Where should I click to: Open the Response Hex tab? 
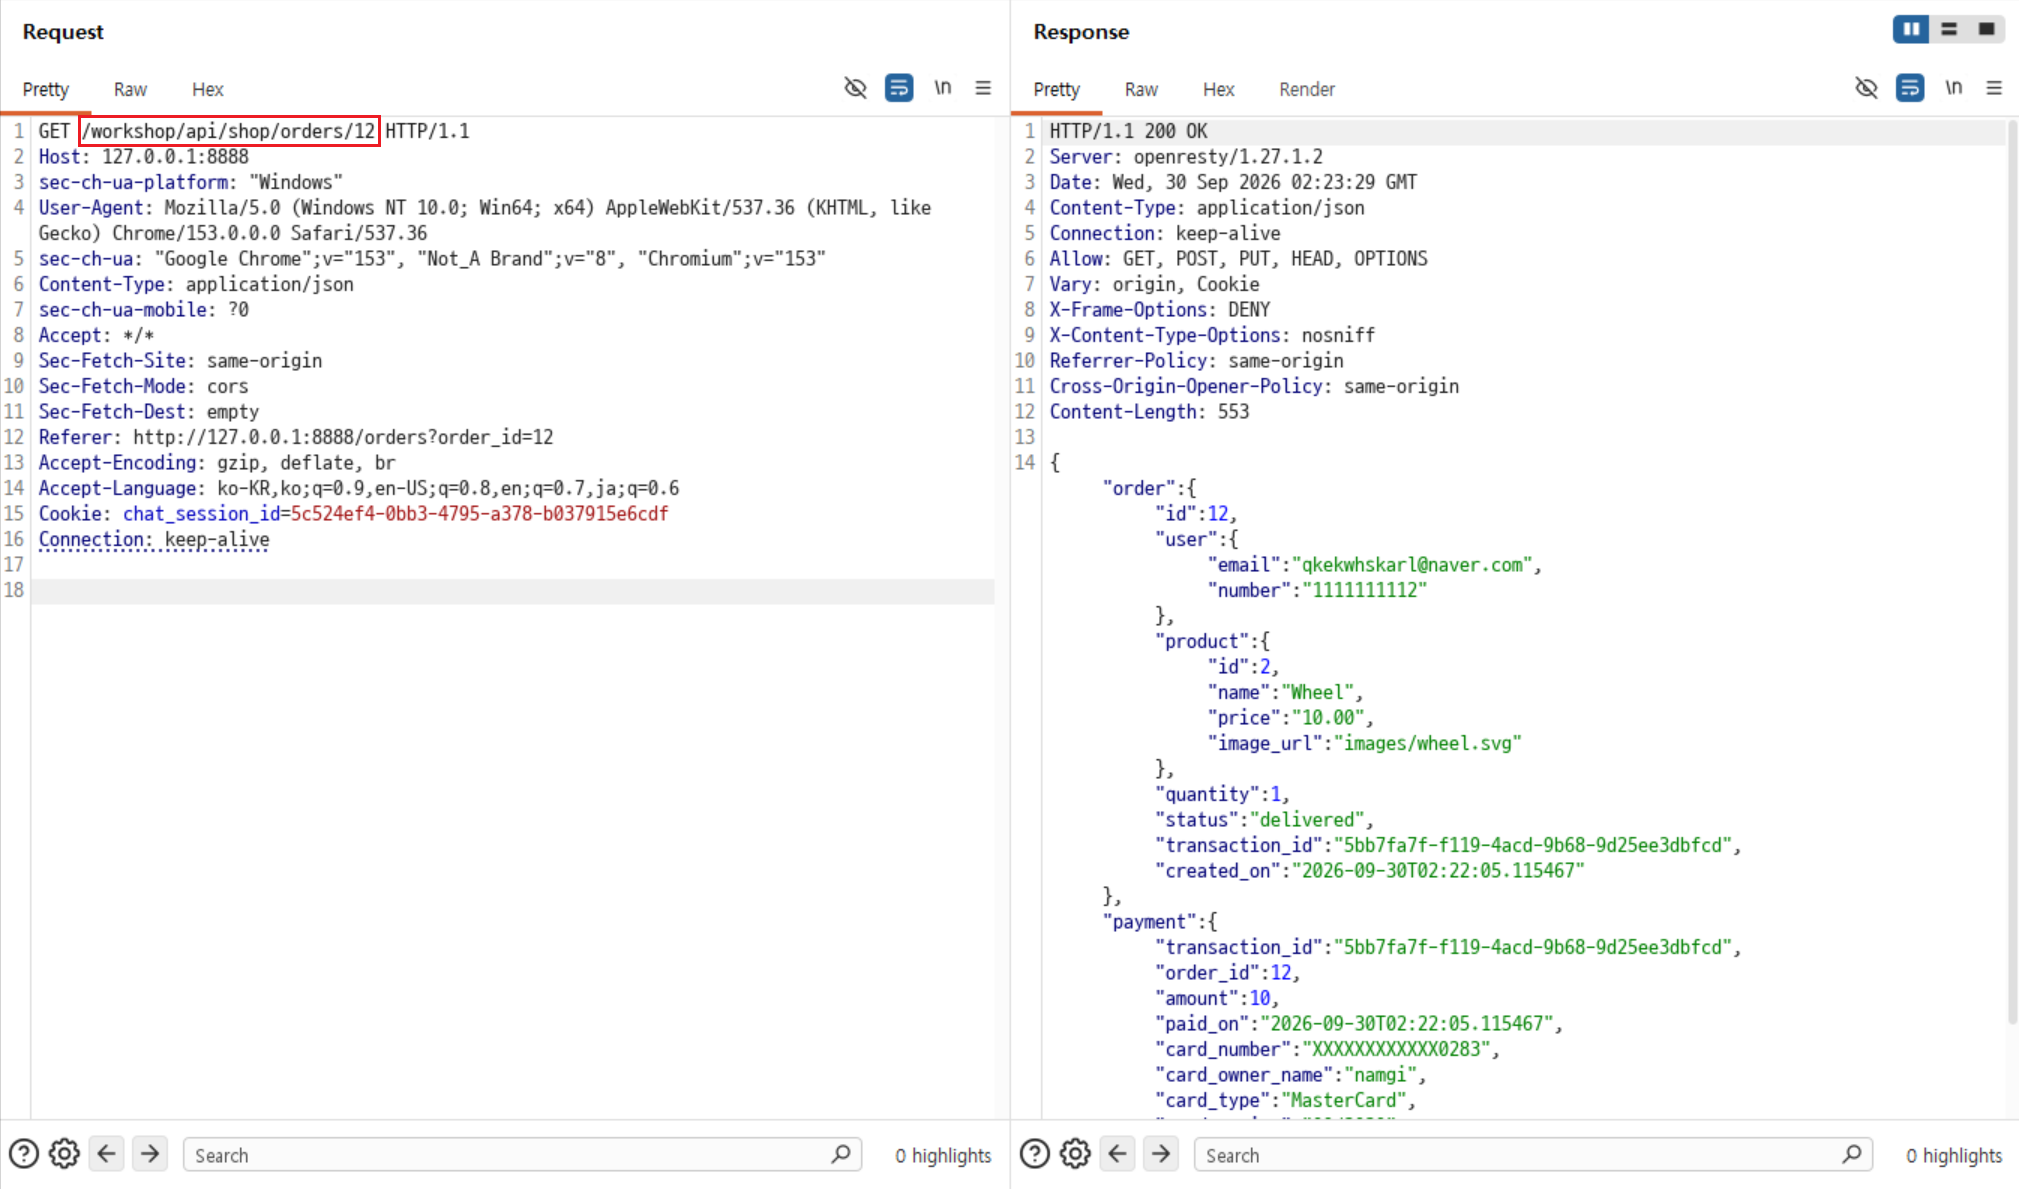1219,89
